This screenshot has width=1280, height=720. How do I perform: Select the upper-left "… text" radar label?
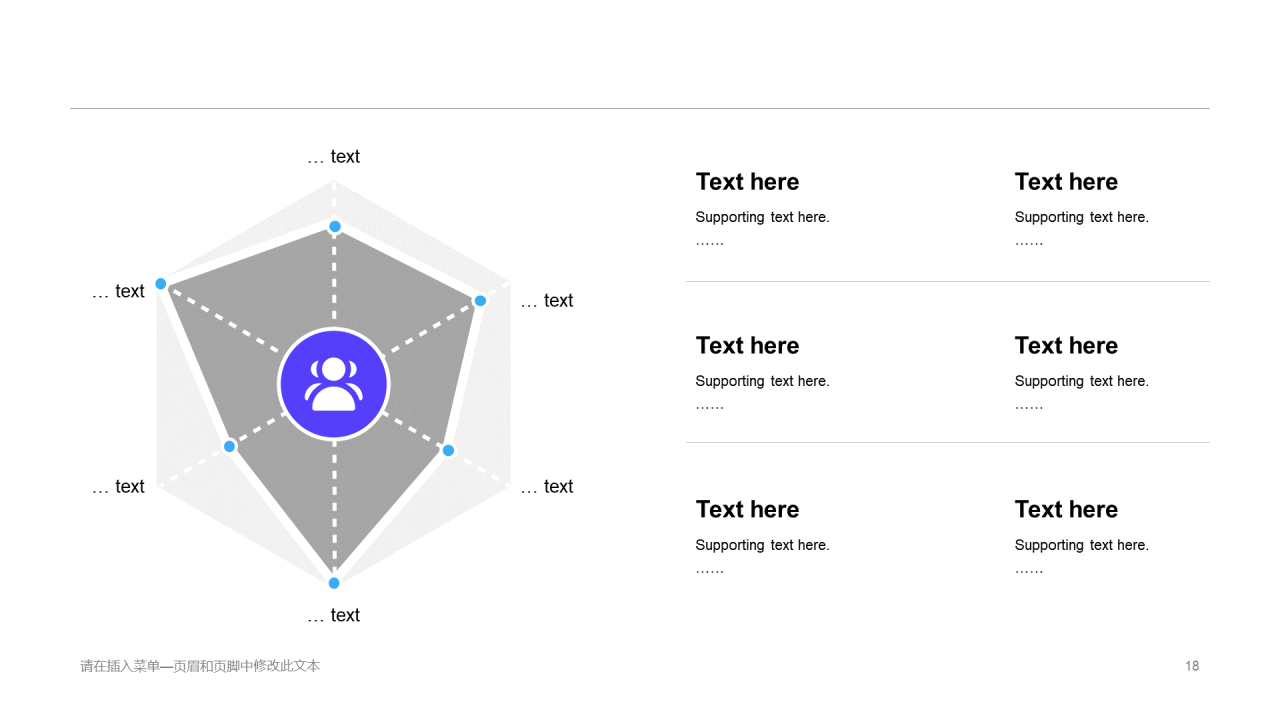118,292
